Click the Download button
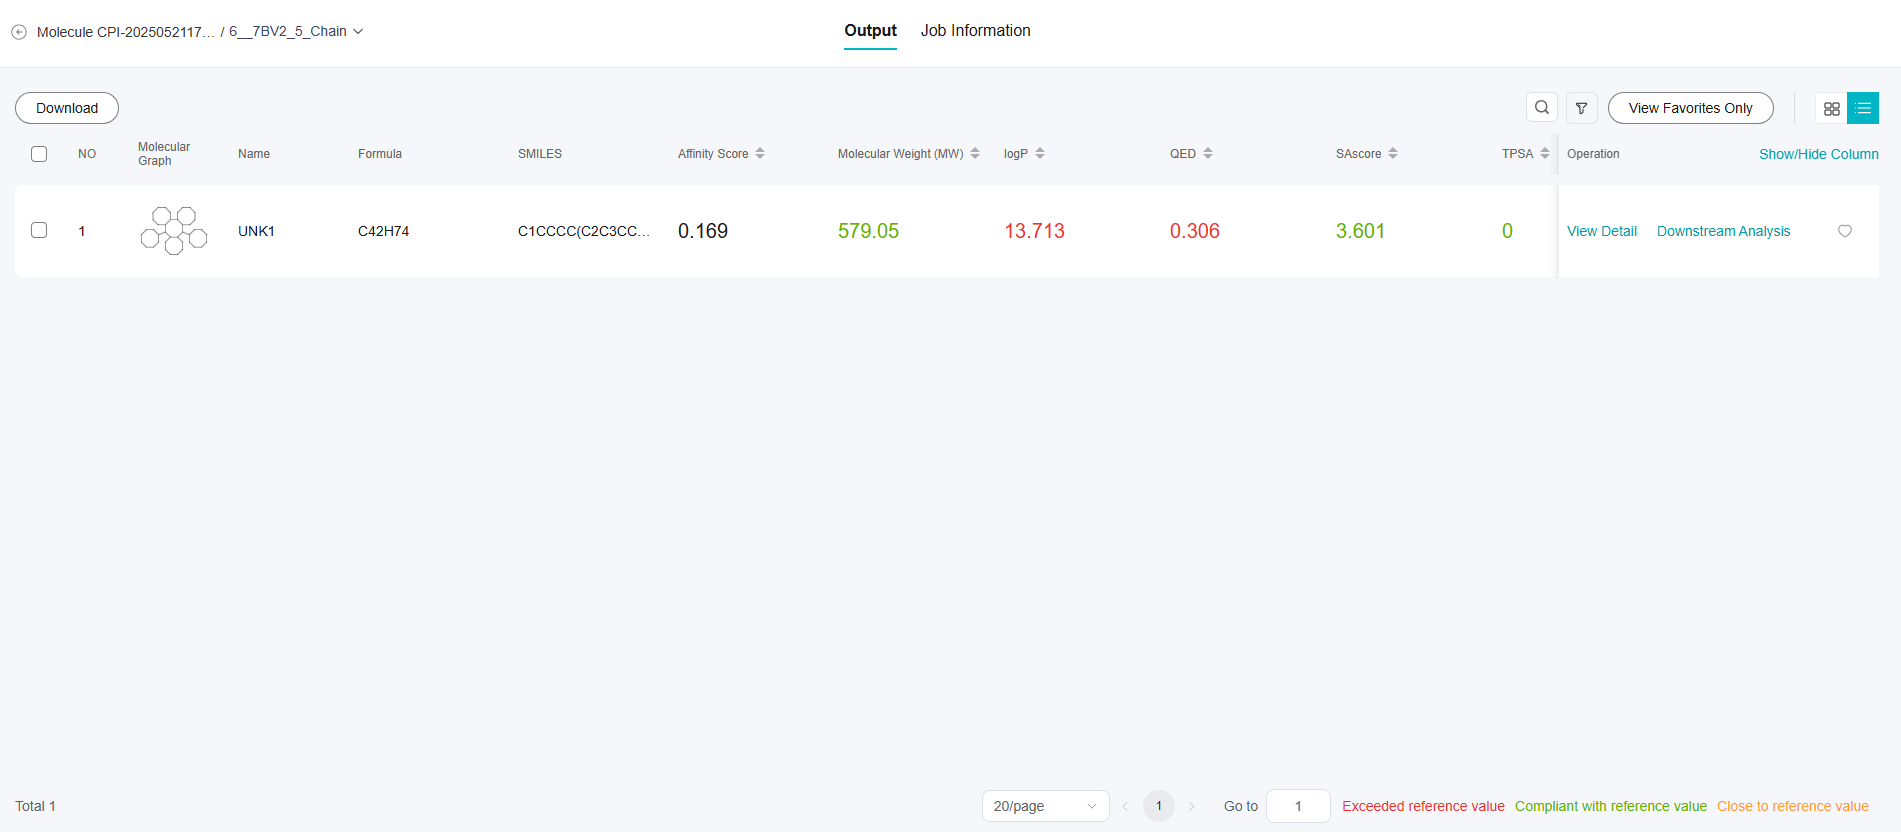The width and height of the screenshot is (1901, 832). pyautogui.click(x=67, y=108)
